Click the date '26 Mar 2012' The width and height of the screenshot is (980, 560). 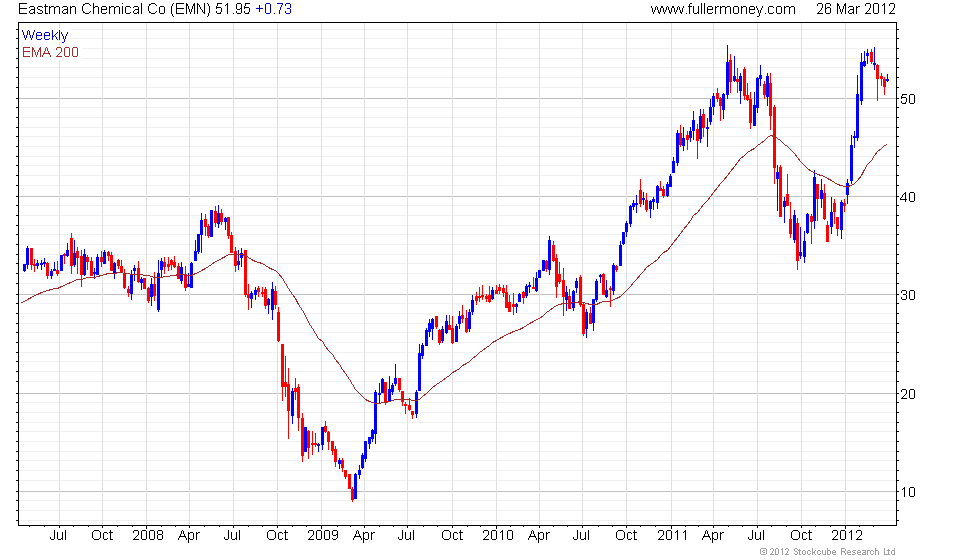click(x=856, y=9)
